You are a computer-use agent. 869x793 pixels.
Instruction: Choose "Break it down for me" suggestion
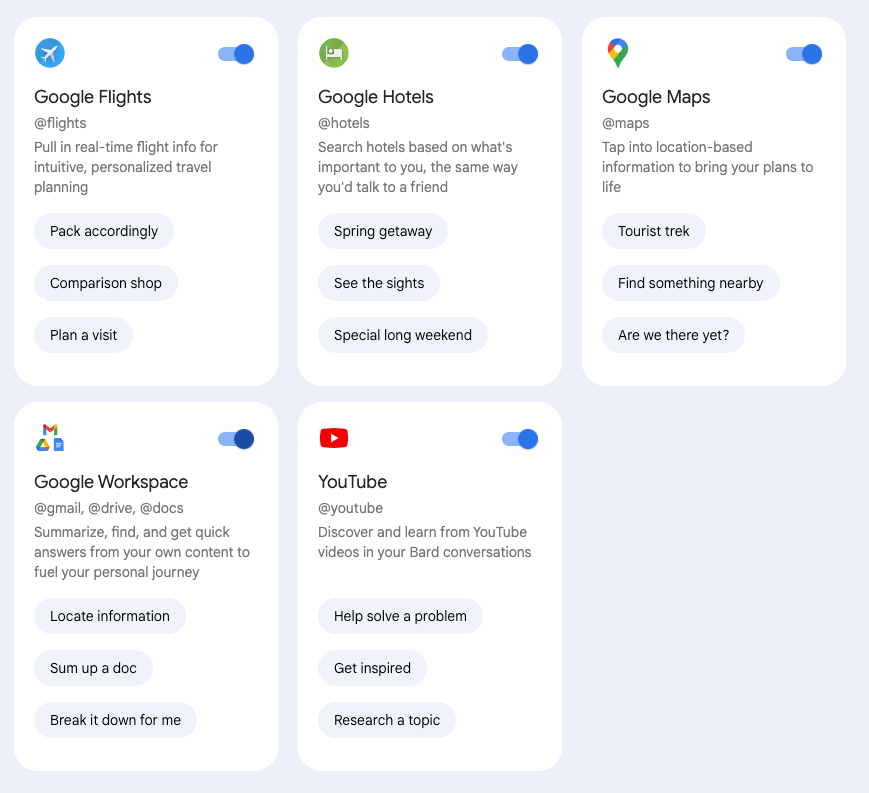115,720
